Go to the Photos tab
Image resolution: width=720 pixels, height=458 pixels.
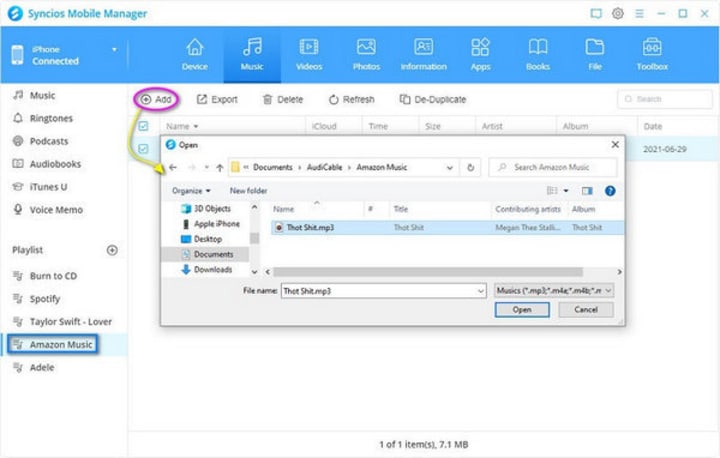[366, 55]
